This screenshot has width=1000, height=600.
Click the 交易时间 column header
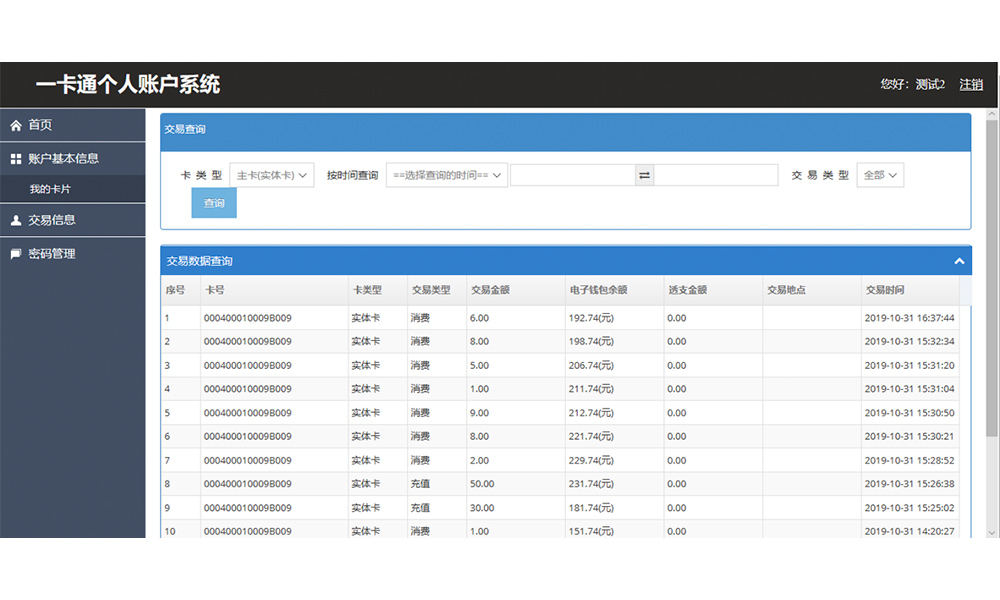point(885,291)
